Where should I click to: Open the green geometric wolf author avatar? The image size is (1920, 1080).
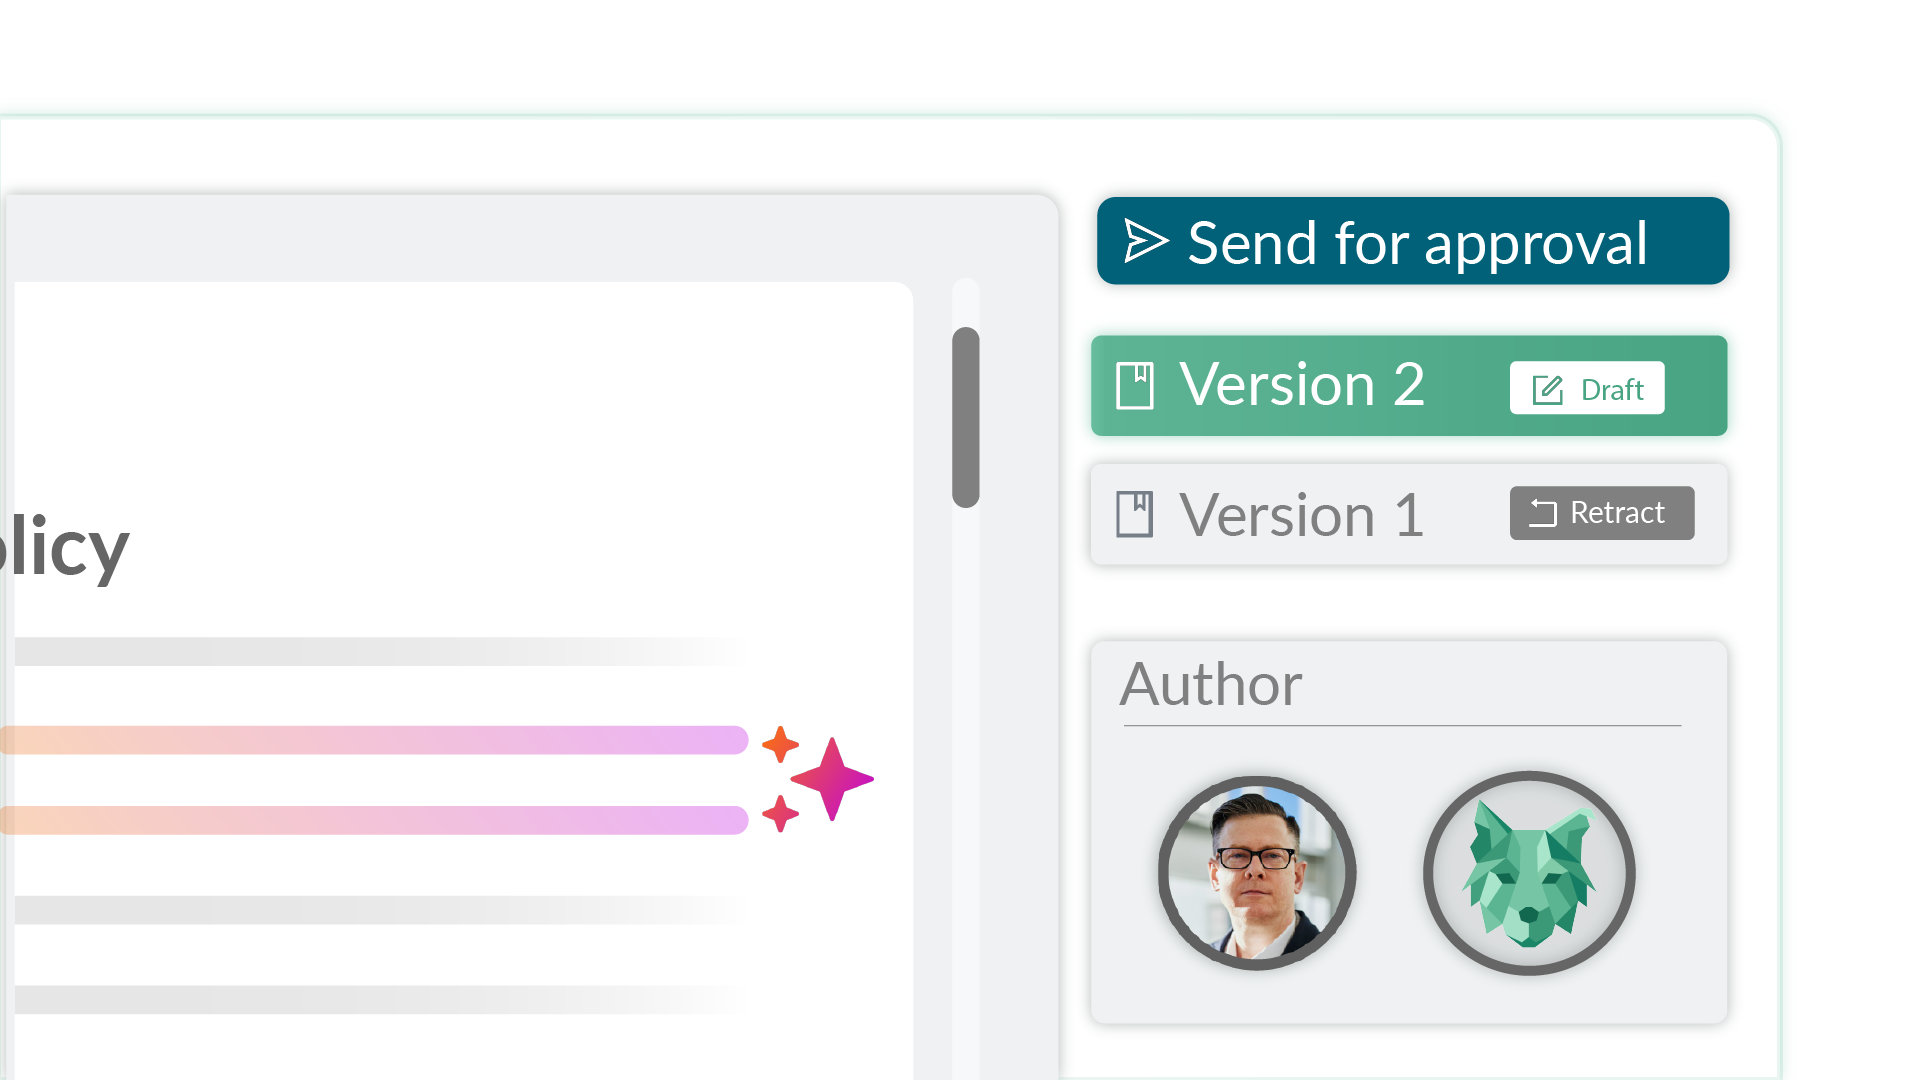click(x=1529, y=873)
